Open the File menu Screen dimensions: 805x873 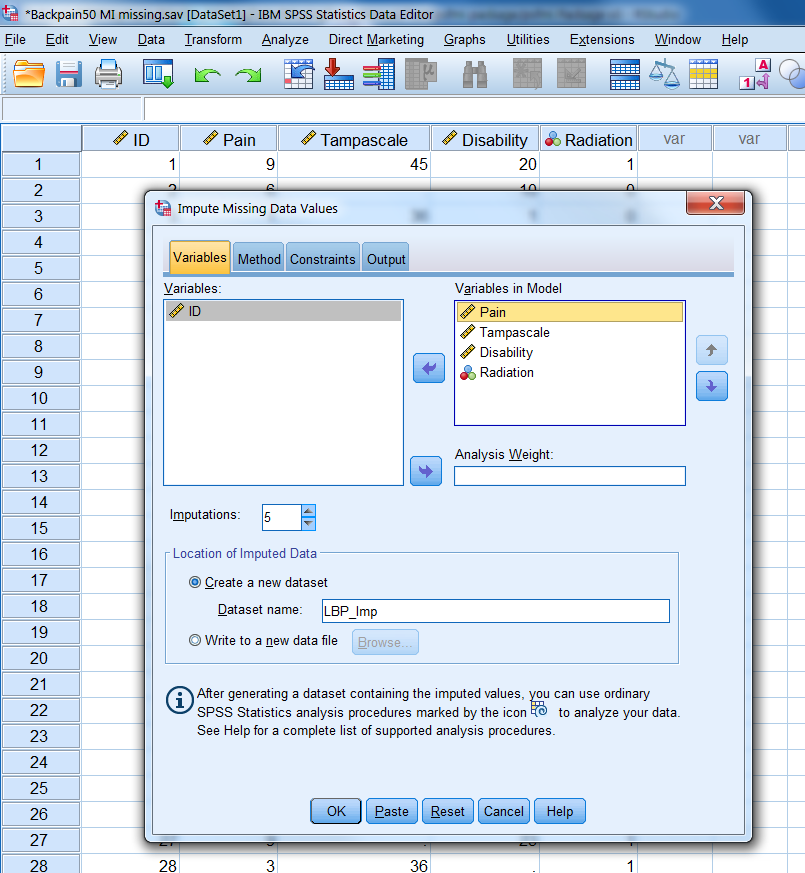click(x=15, y=40)
